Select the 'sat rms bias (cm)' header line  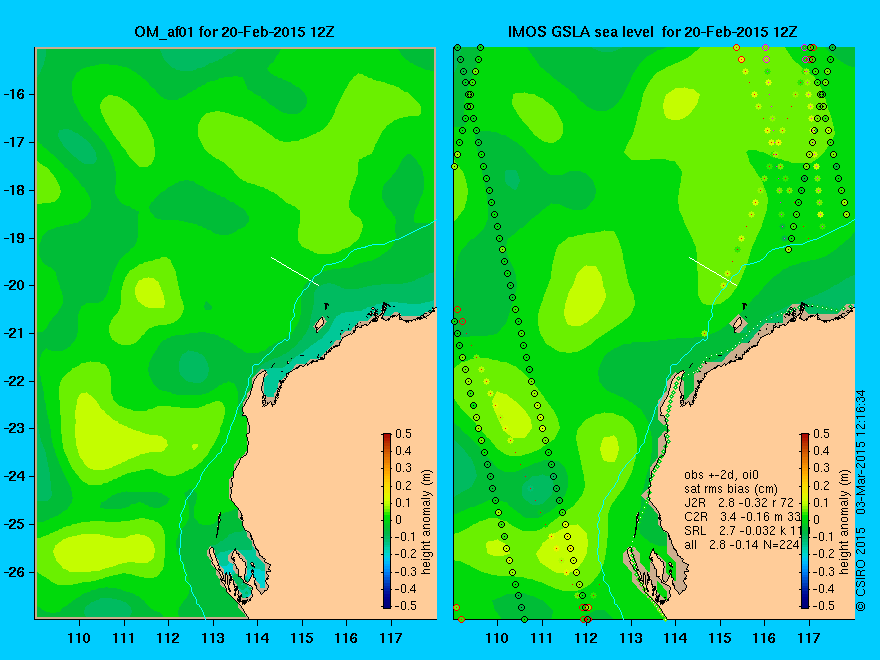coord(731,489)
